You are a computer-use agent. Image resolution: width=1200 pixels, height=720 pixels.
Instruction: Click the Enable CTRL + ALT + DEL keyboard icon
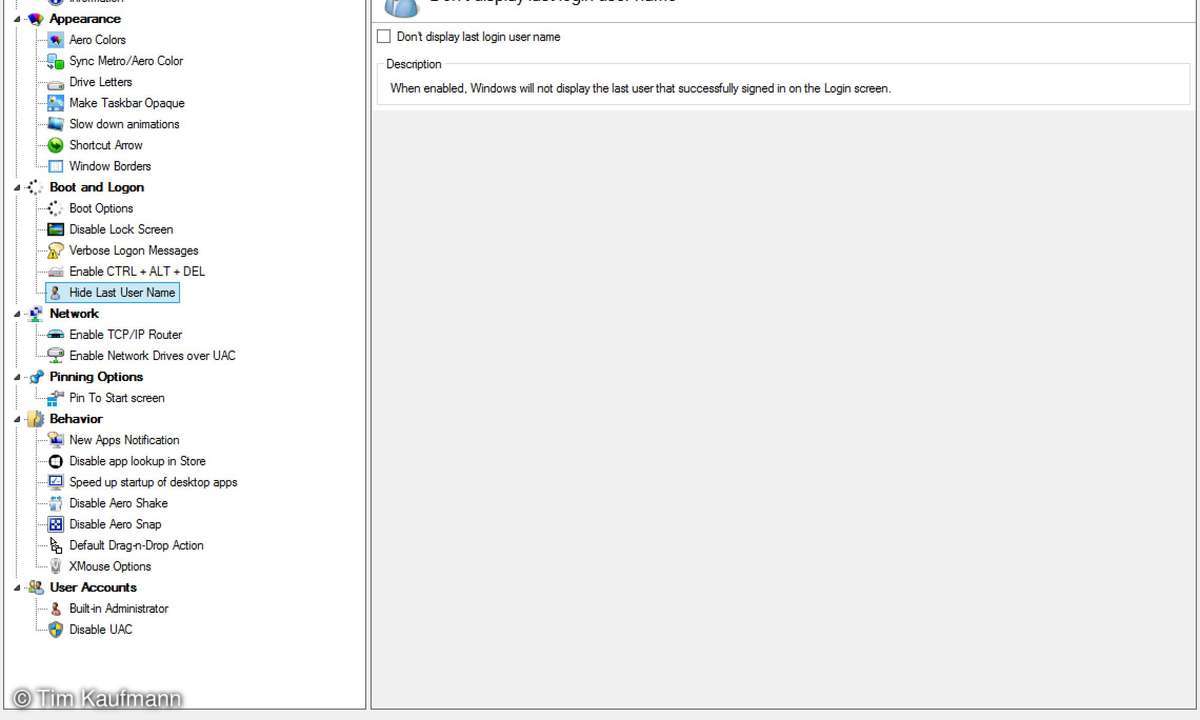click(56, 271)
